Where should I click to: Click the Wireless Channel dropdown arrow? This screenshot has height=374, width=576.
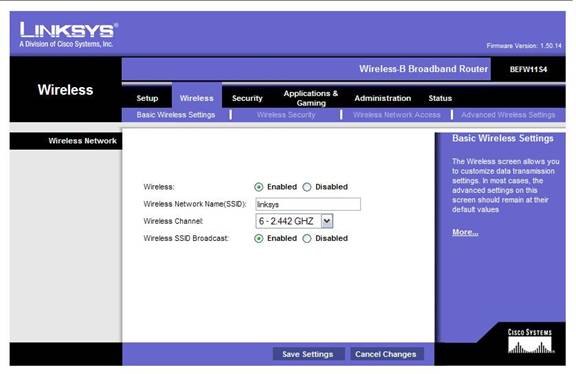pyautogui.click(x=327, y=221)
